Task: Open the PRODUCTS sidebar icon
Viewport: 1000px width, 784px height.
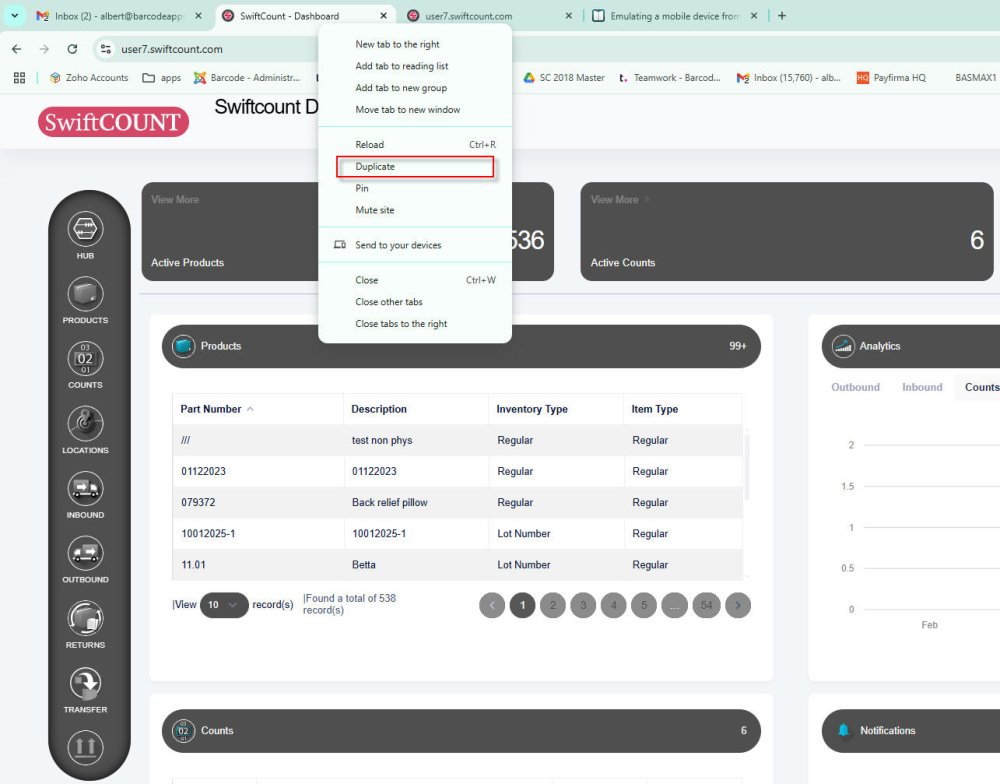Action: click(85, 294)
